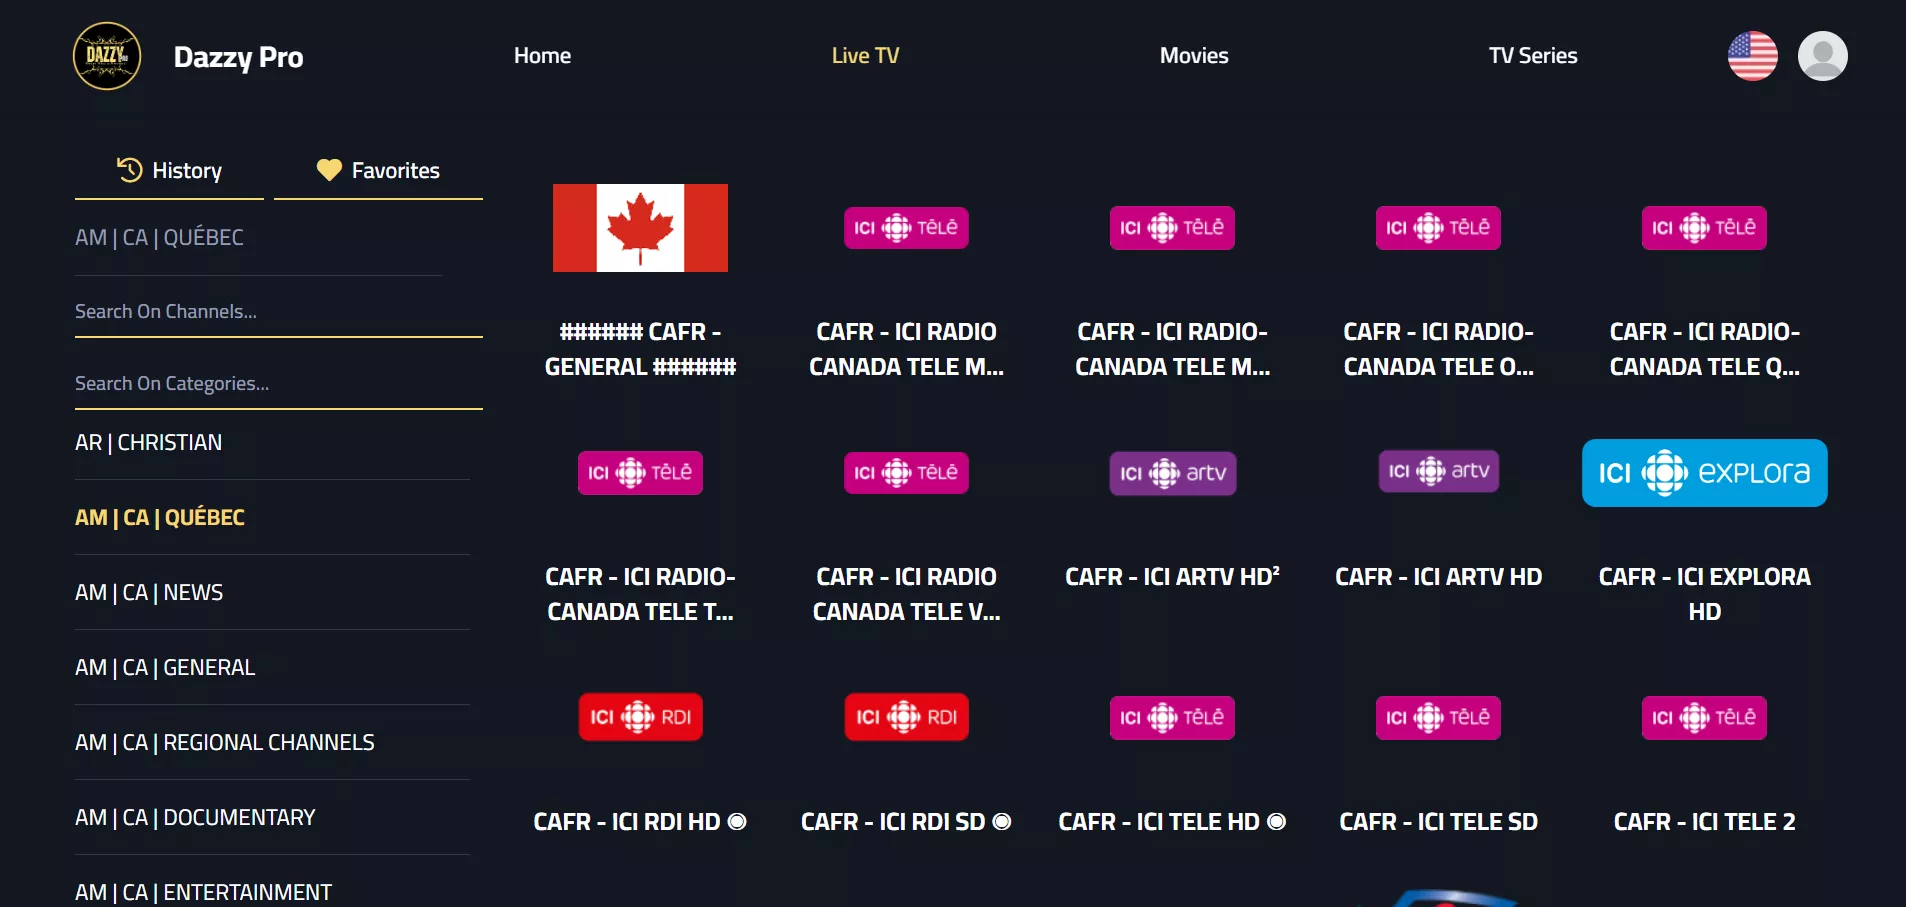Open the ICI TELE 2 channel logo
Viewport: 1906px width, 907px height.
(x=1704, y=717)
